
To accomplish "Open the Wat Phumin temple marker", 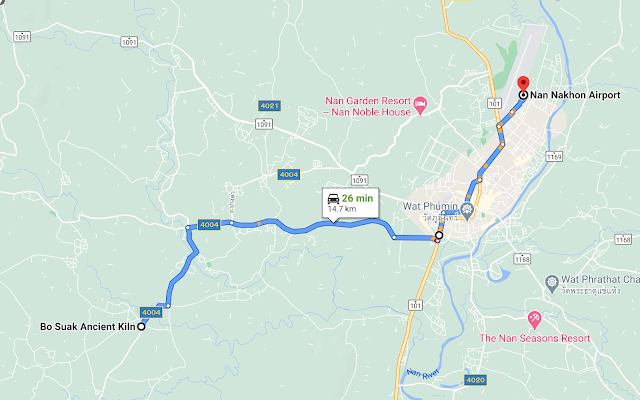I will [466, 210].
